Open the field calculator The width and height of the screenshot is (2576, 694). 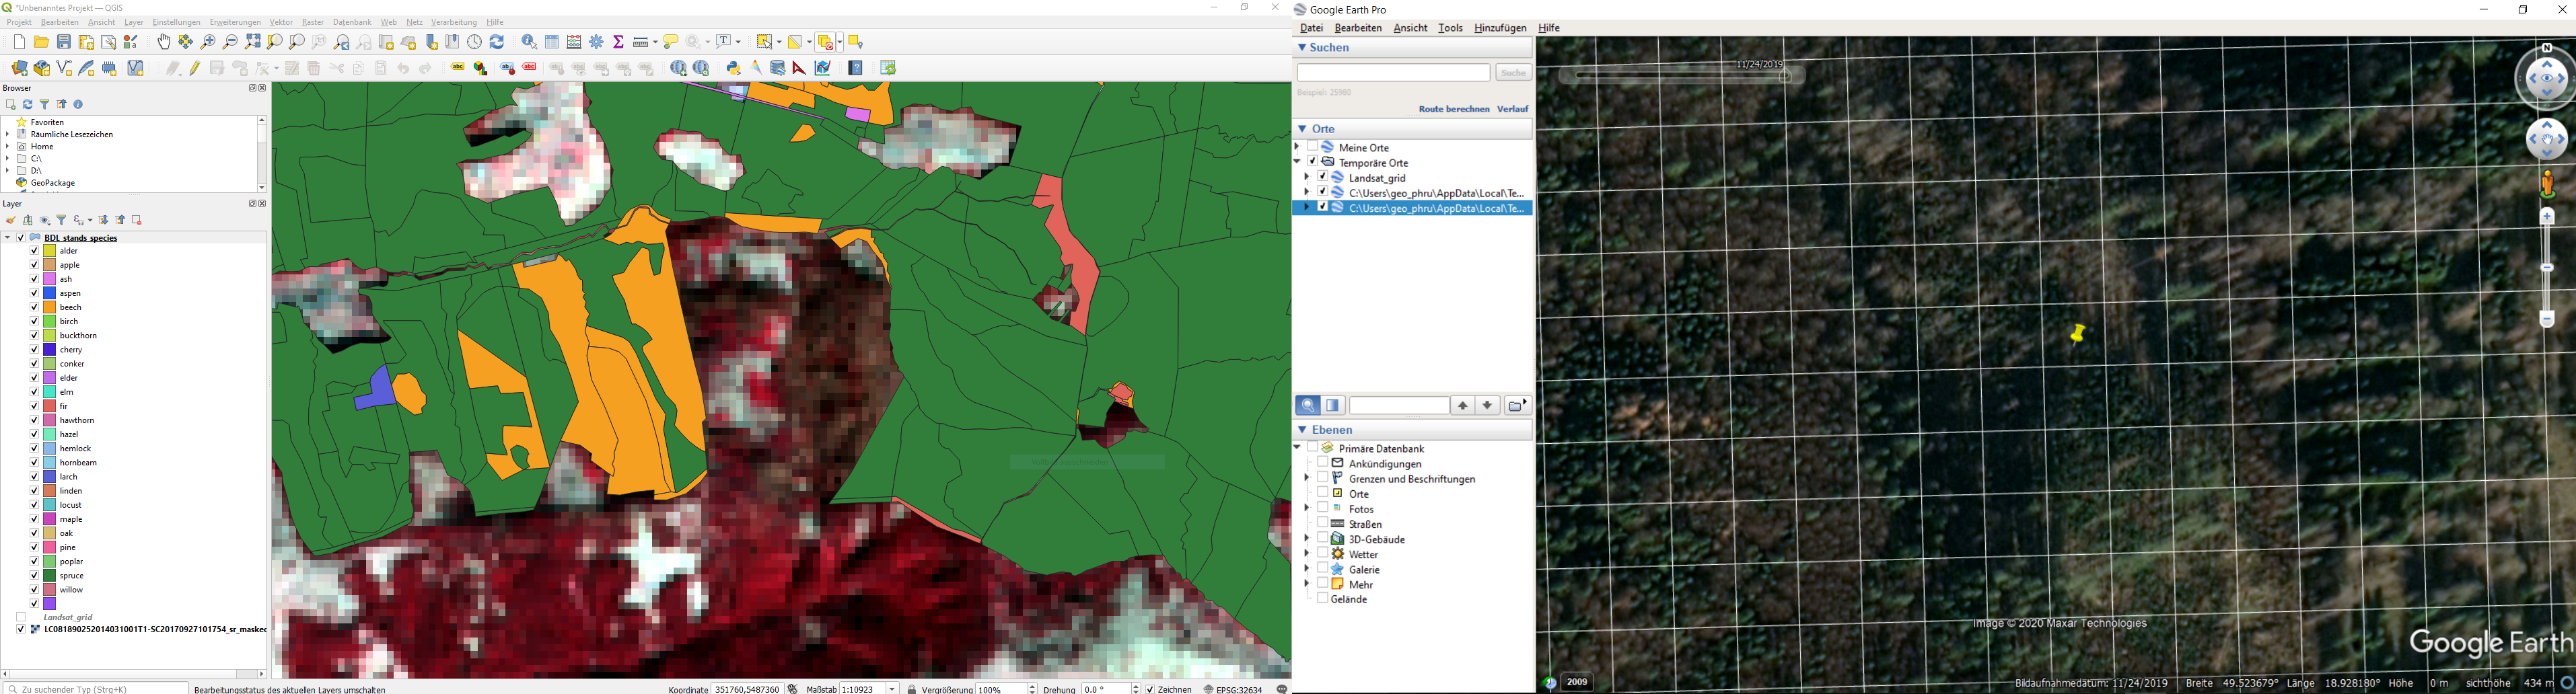(573, 42)
